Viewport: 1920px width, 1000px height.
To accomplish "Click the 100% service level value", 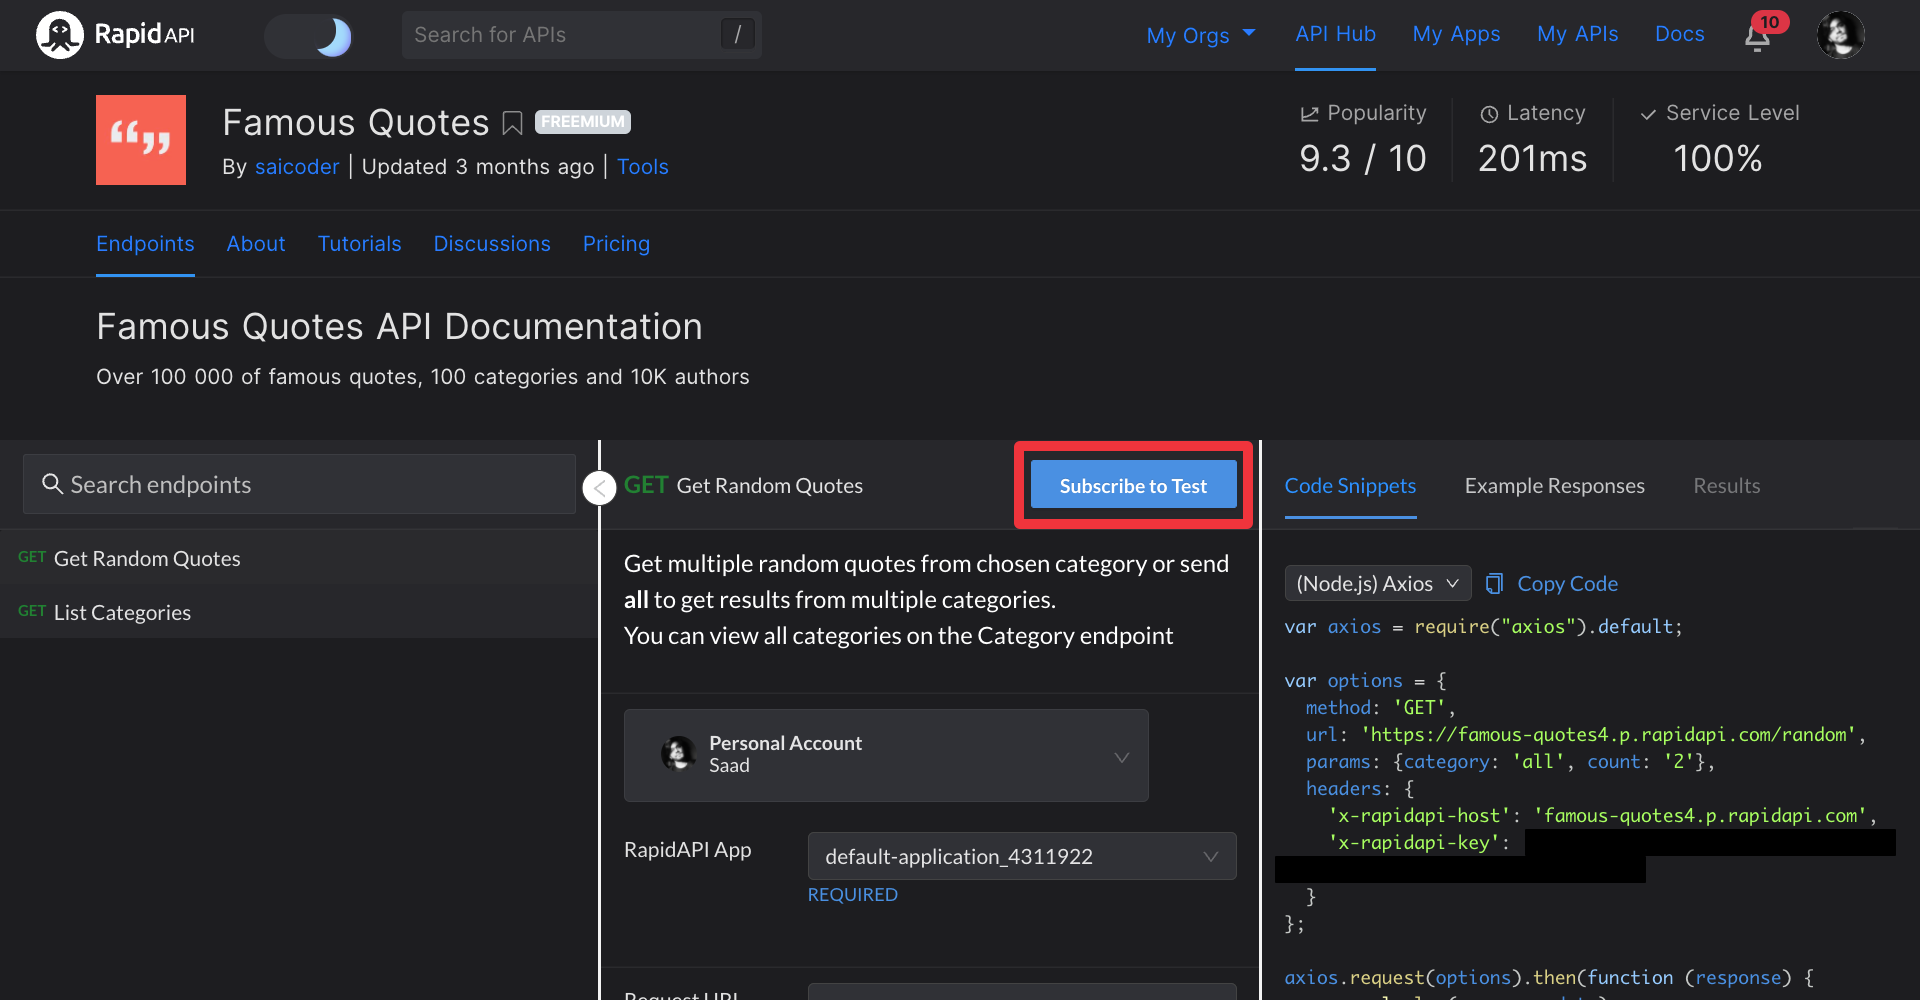I will coord(1717,158).
